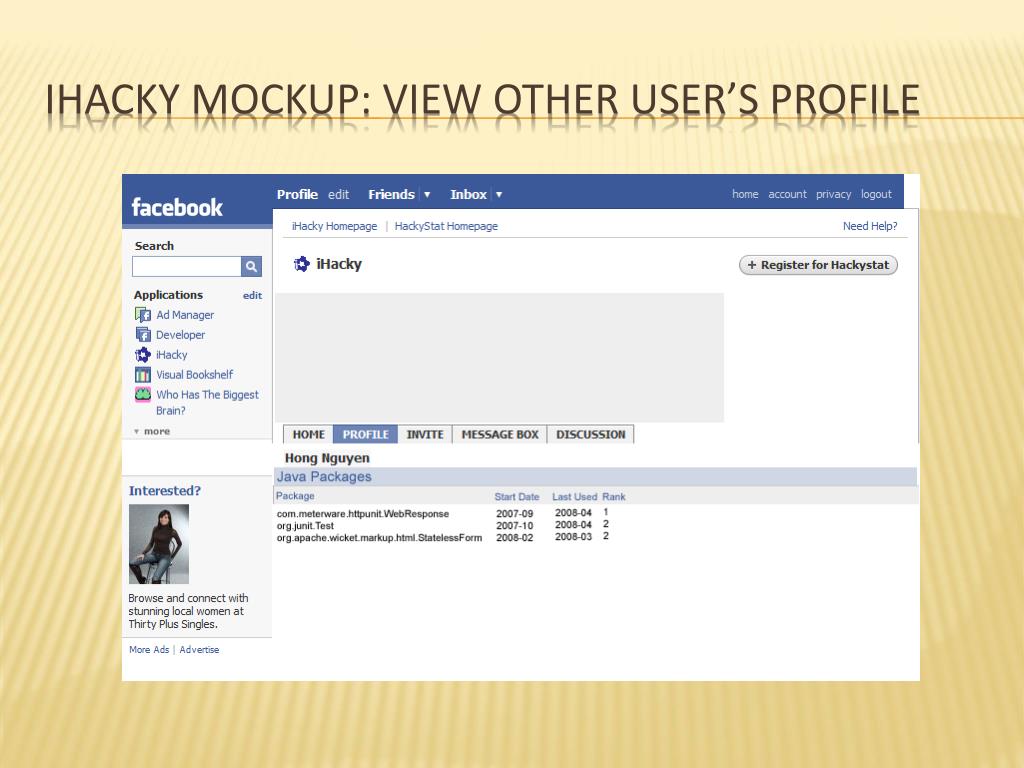Image resolution: width=1024 pixels, height=768 pixels.
Task: Click the Last Used column header
Action: point(574,496)
